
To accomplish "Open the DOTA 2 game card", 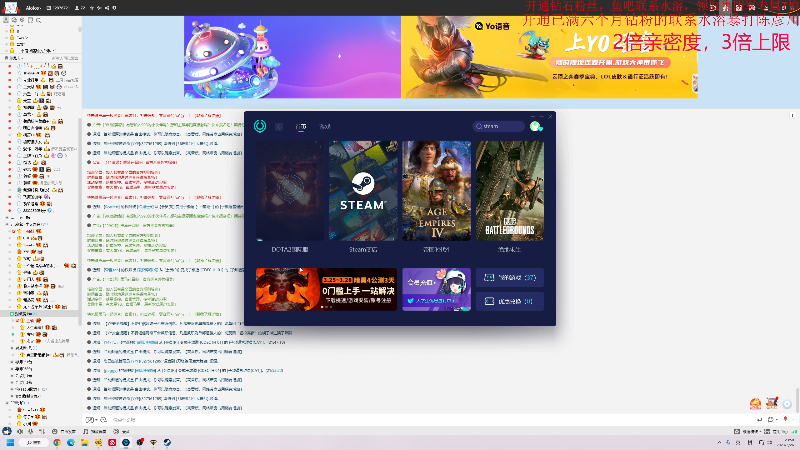I will 290,190.
